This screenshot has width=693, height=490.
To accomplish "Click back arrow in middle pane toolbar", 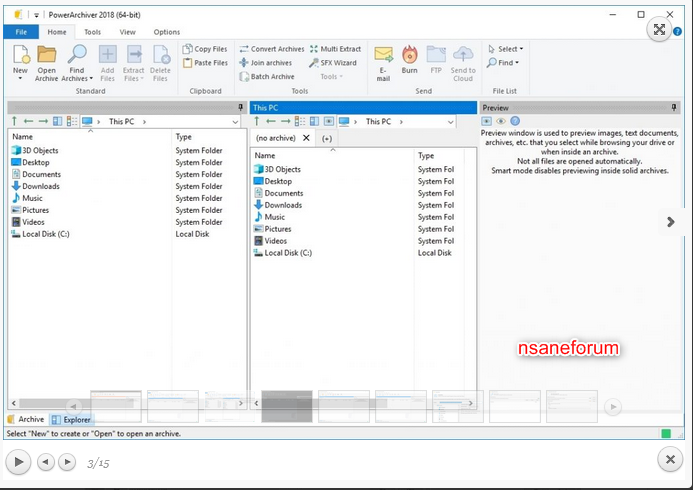I will (271, 121).
